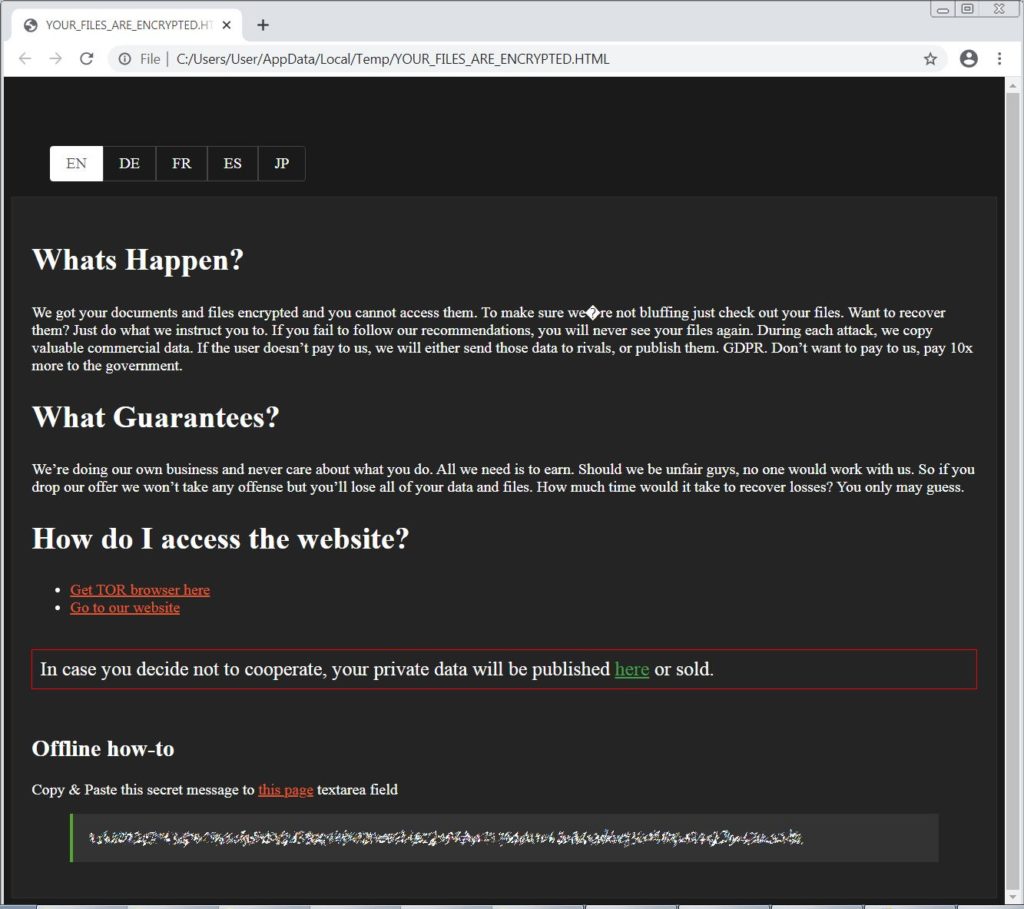The height and width of the screenshot is (909, 1024).
Task: Open the 'this page' link
Action: click(x=285, y=789)
